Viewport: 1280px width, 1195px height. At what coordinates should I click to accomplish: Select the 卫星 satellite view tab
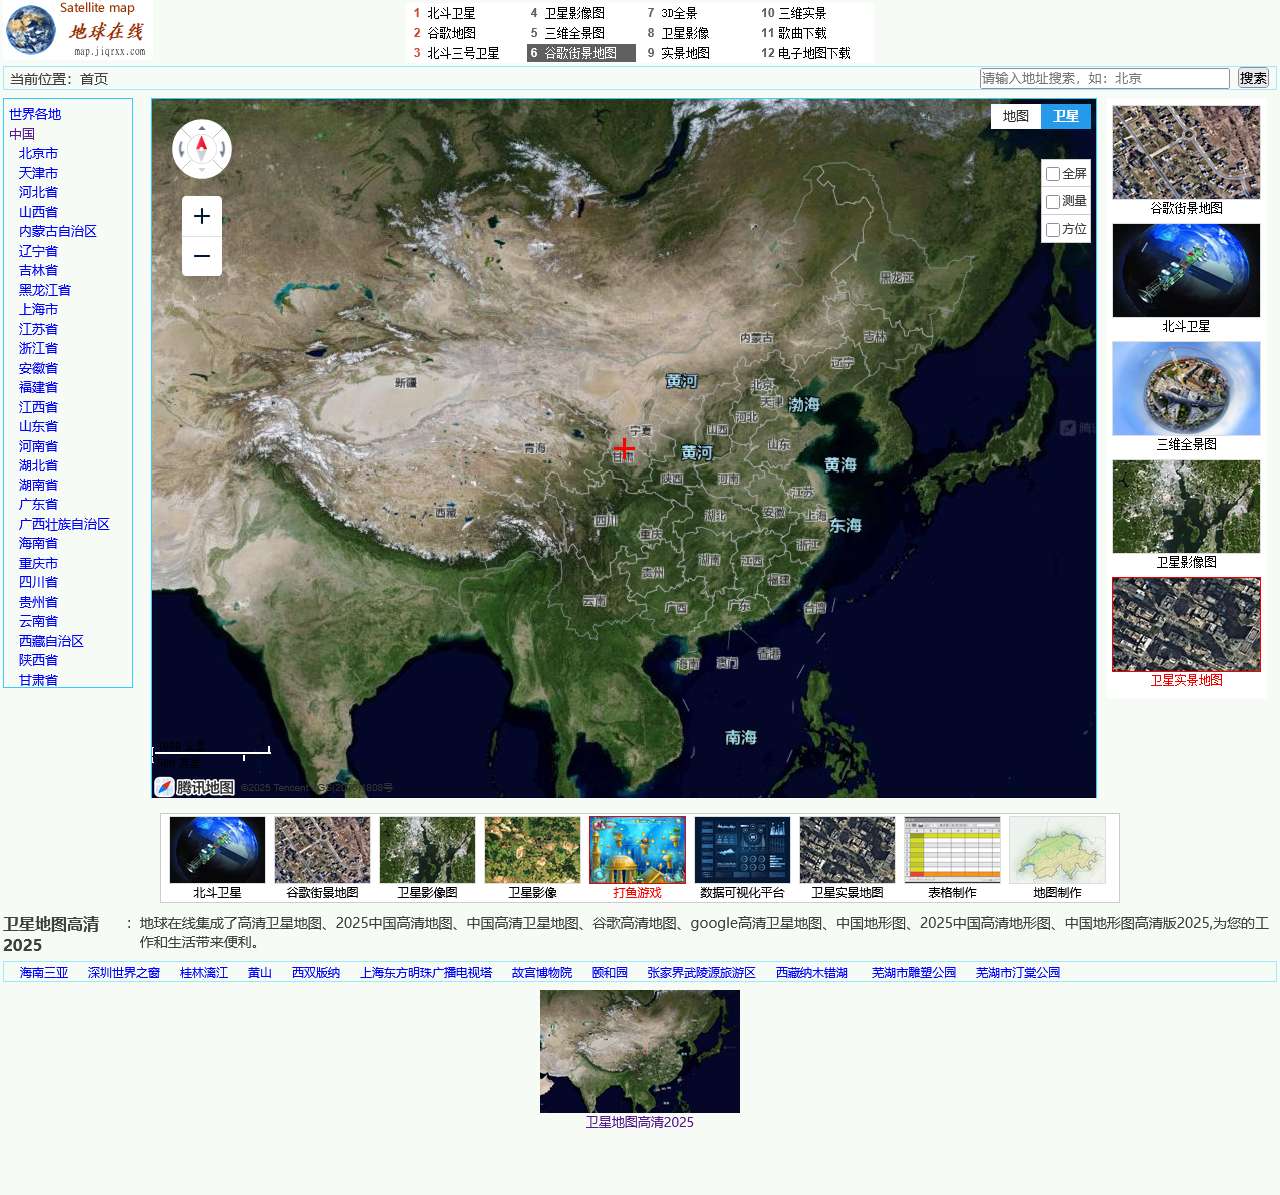pos(1064,116)
